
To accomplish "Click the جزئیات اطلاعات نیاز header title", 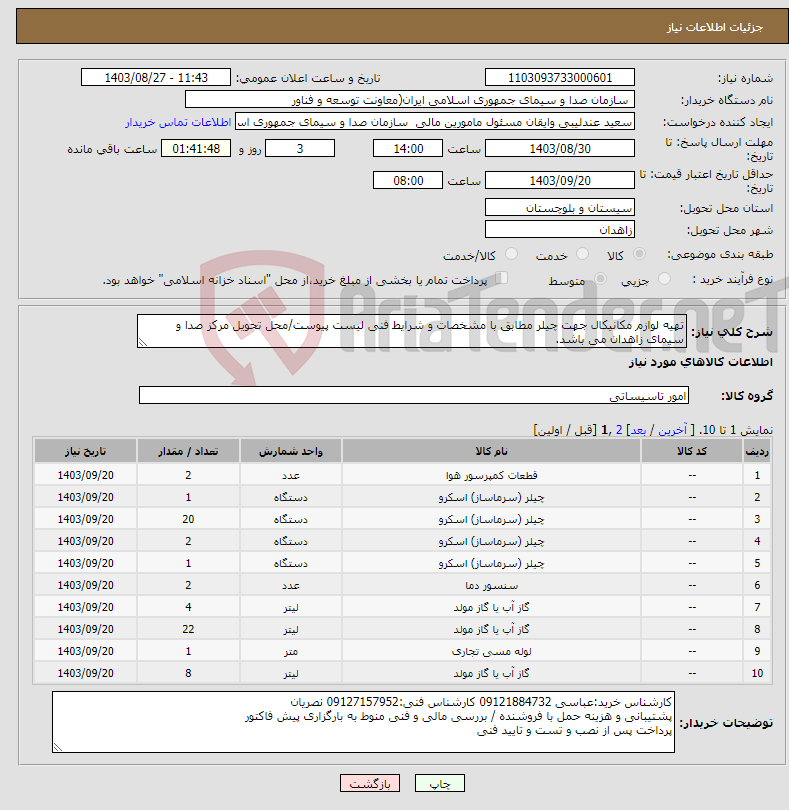I will point(714,27).
